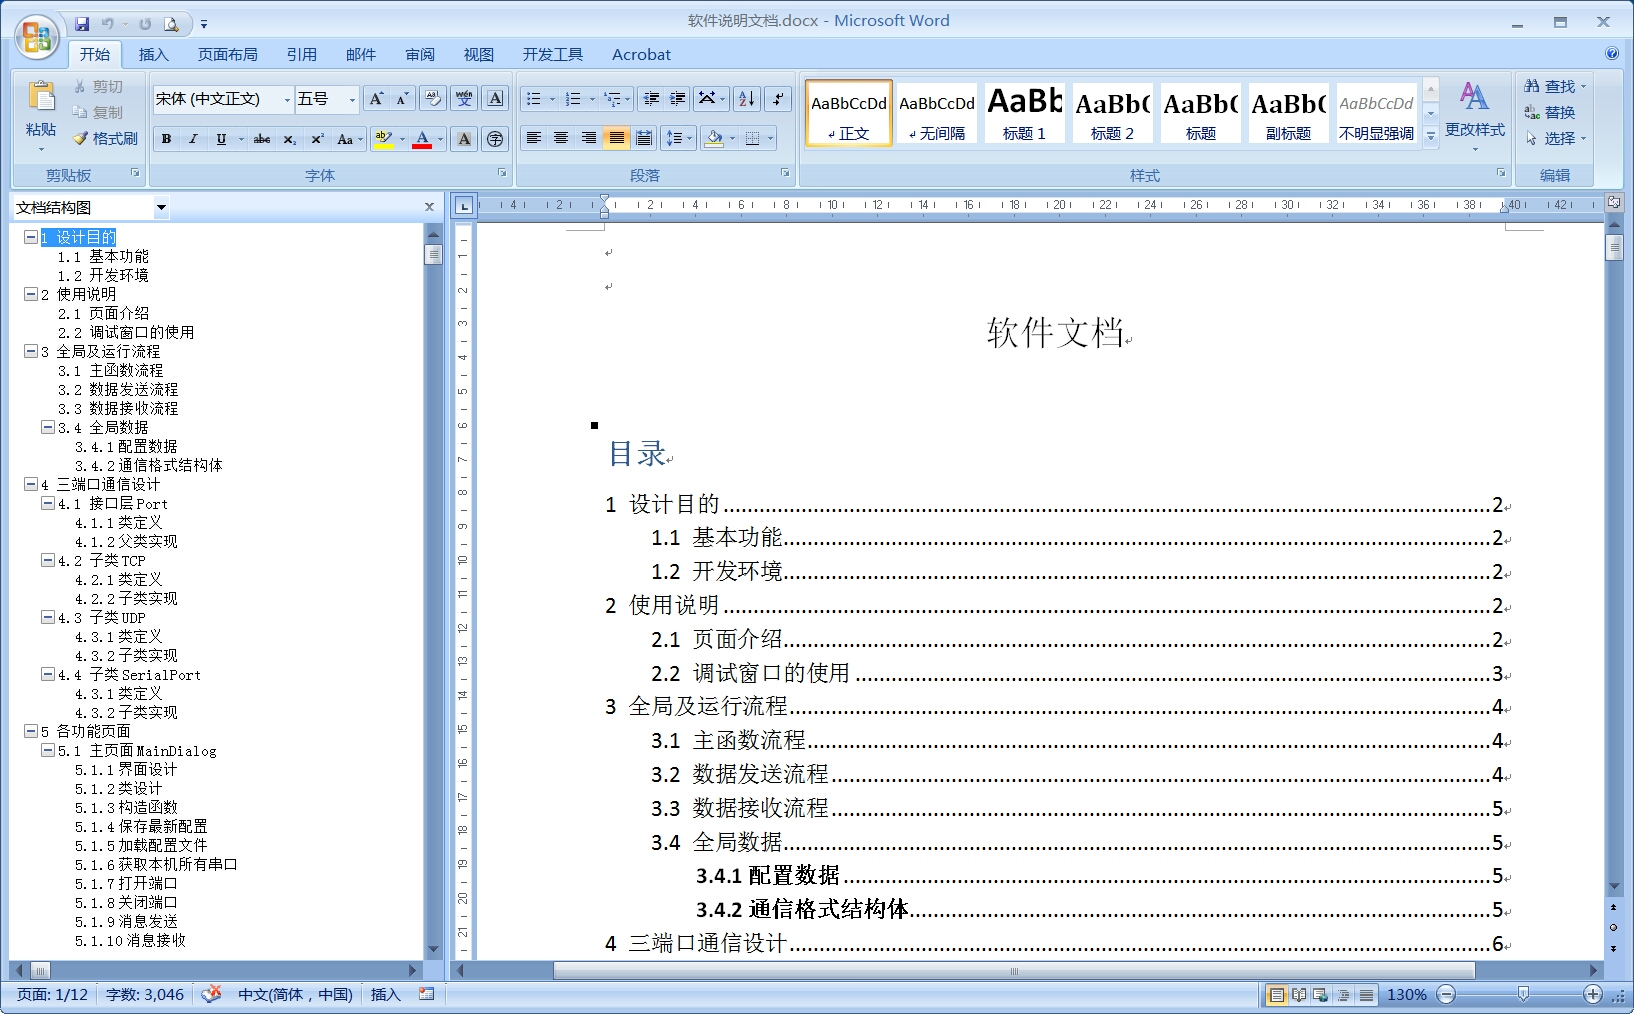Viewport: 1634px width, 1014px height.
Task: Apply the 标题 1 (Heading 1) style
Action: 1024,113
